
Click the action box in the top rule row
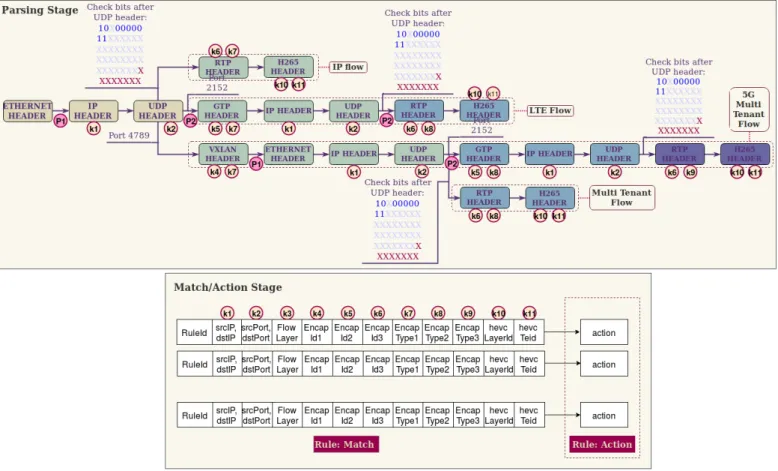click(x=604, y=333)
